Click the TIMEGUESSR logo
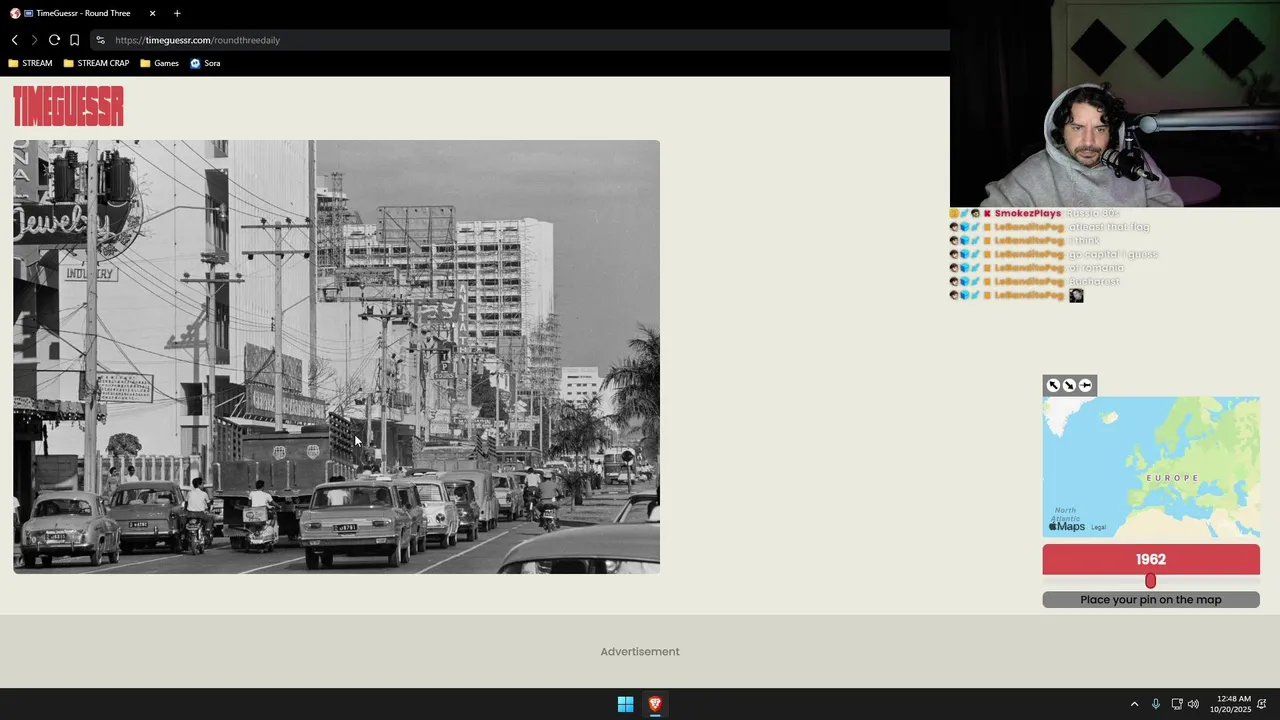 point(68,106)
